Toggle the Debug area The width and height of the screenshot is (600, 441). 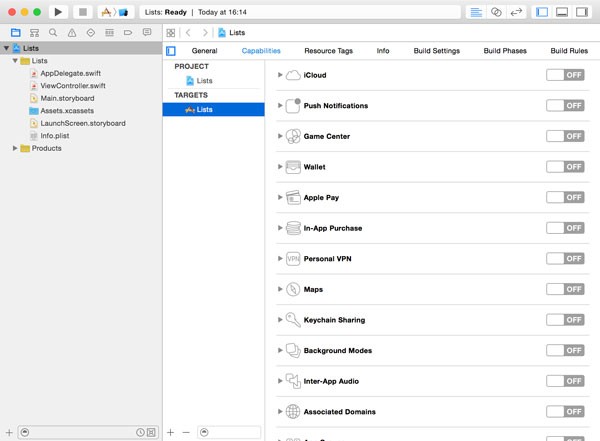click(x=562, y=12)
